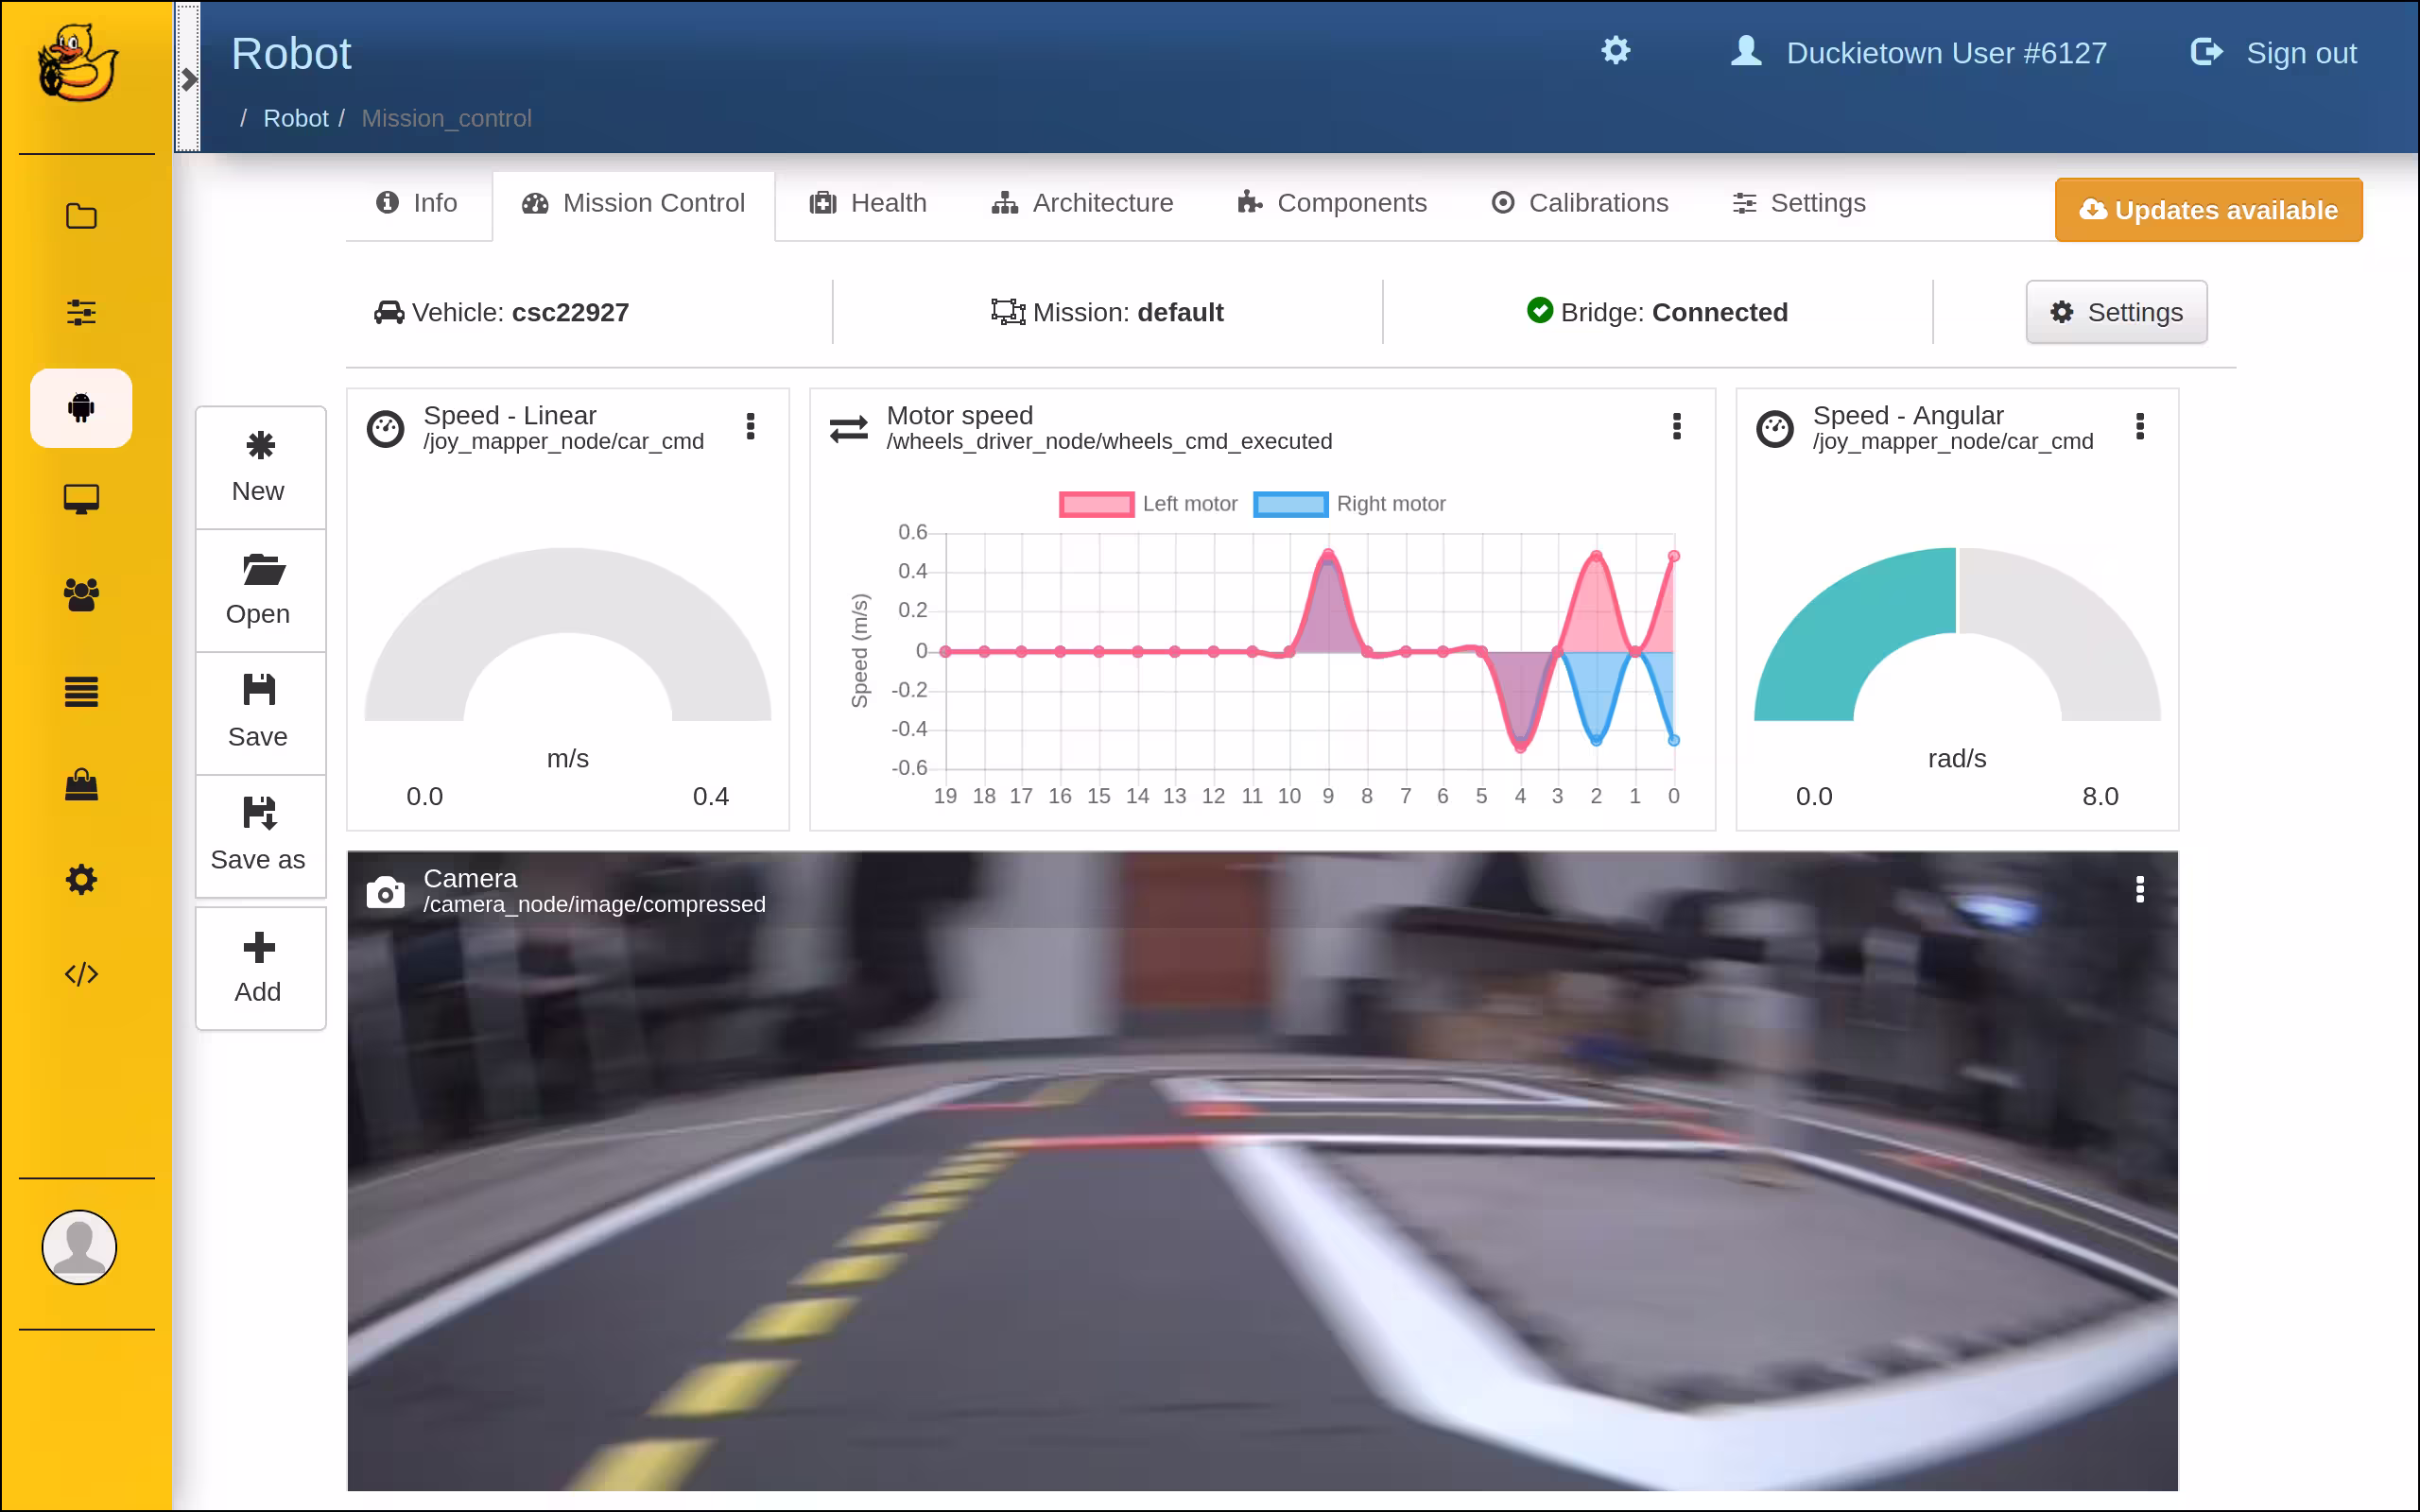Screen dimensions: 2420x1512
Task: Open the Duckietown duck logo home icon
Action: coord(80,64)
